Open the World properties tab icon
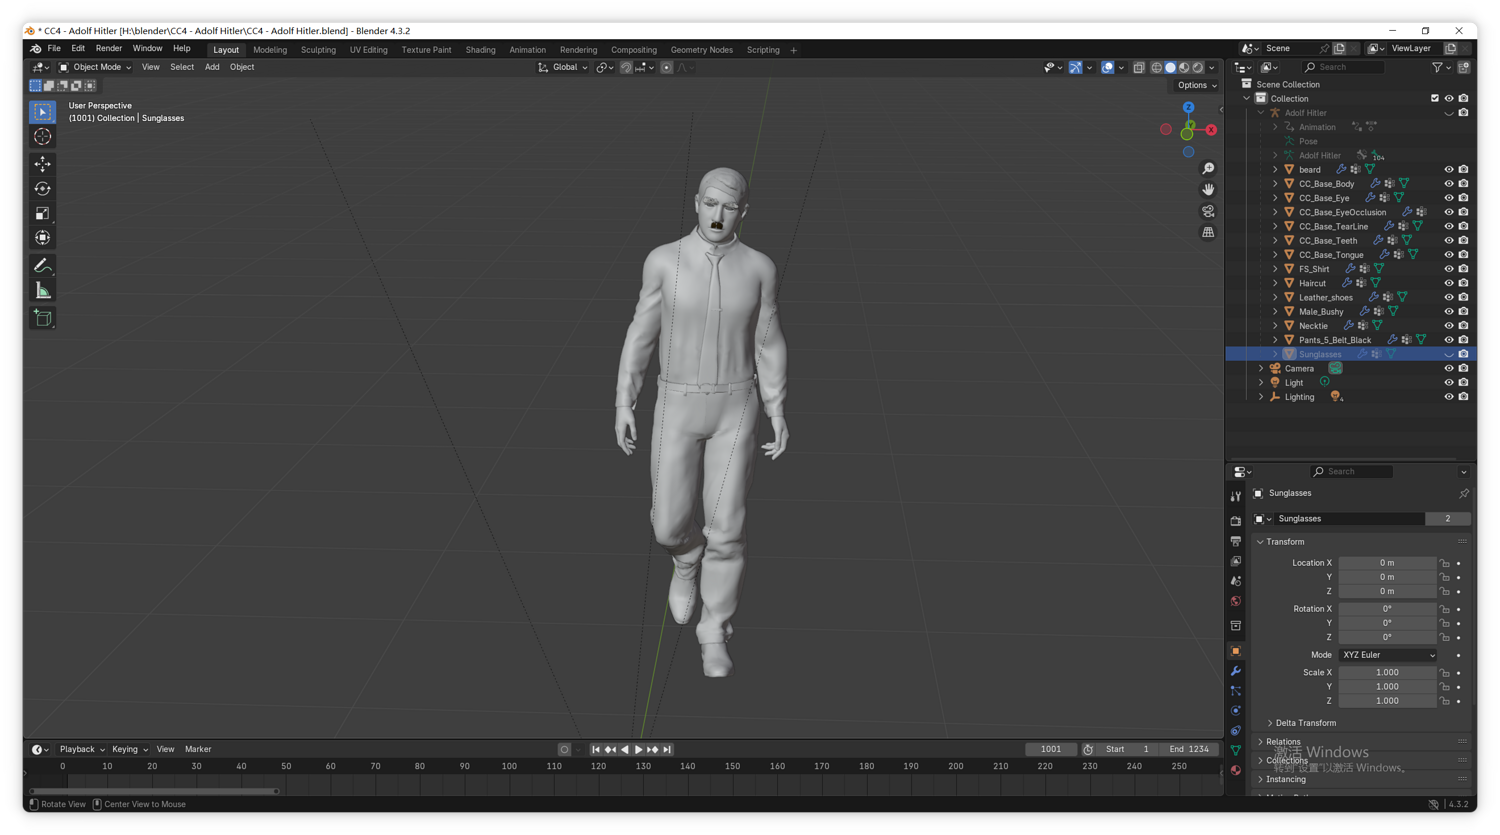The width and height of the screenshot is (1500, 835). 1236,601
